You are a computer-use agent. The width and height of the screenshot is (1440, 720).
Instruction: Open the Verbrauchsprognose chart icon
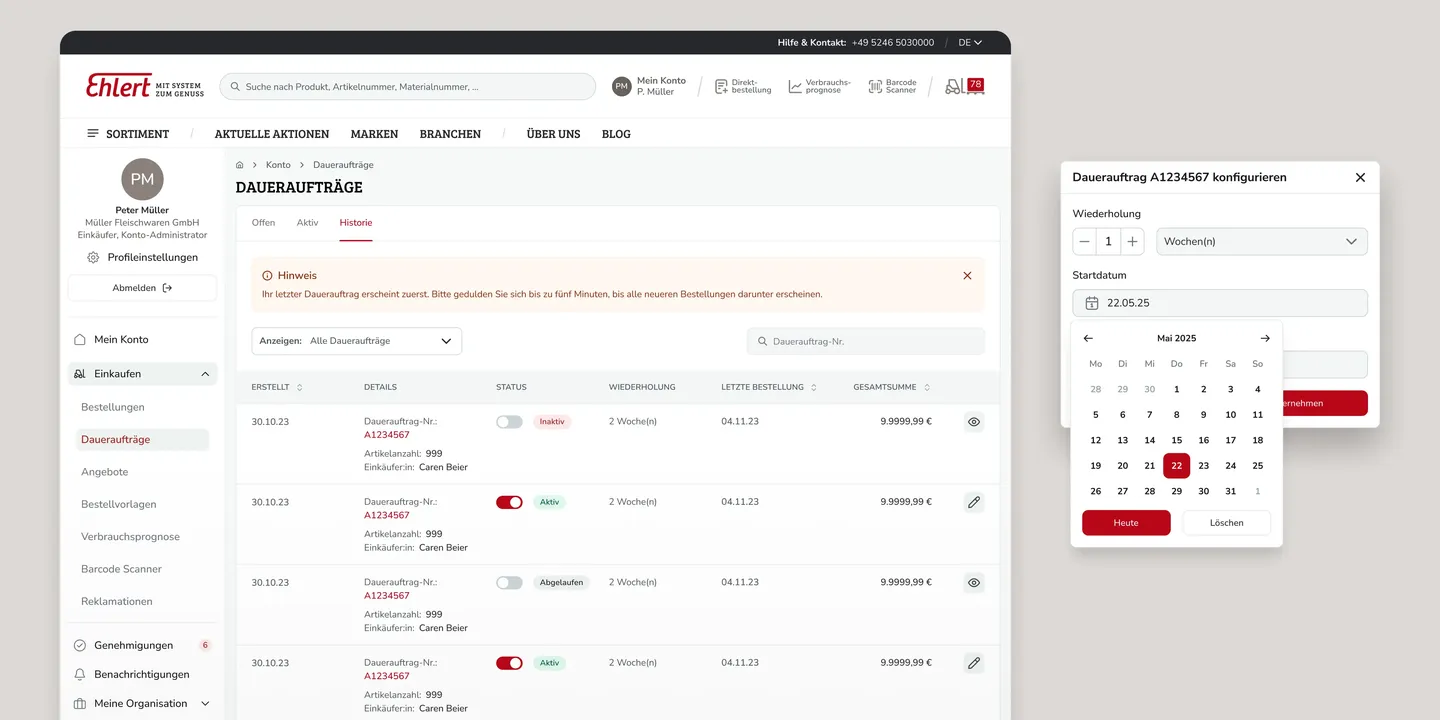point(793,86)
